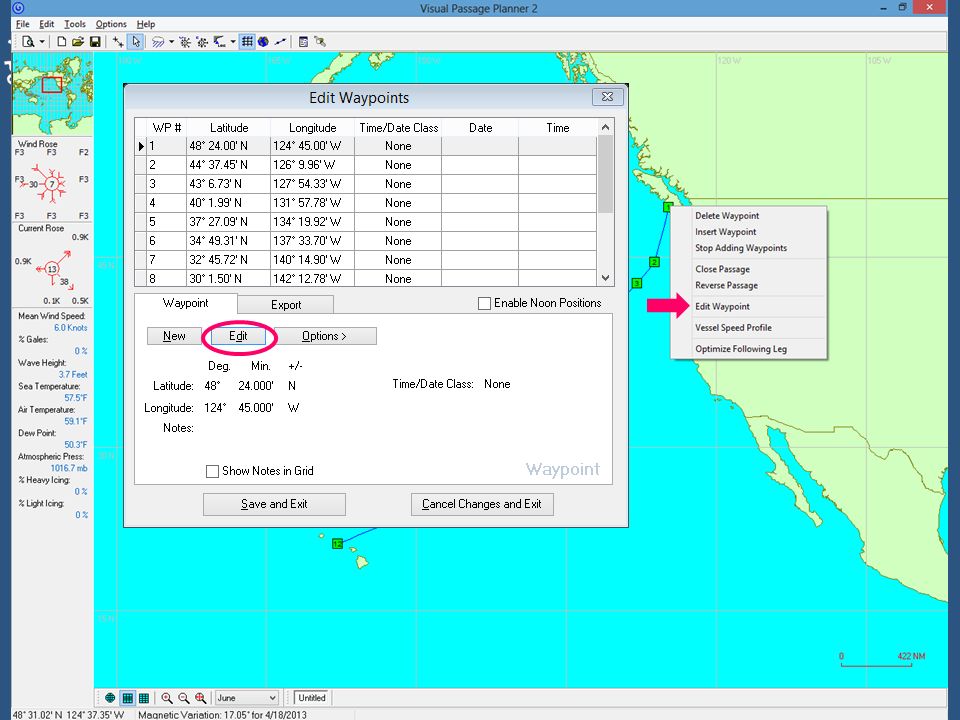The image size is (960, 720).
Task: Enable Noon Positions checkbox
Action: [x=484, y=303]
